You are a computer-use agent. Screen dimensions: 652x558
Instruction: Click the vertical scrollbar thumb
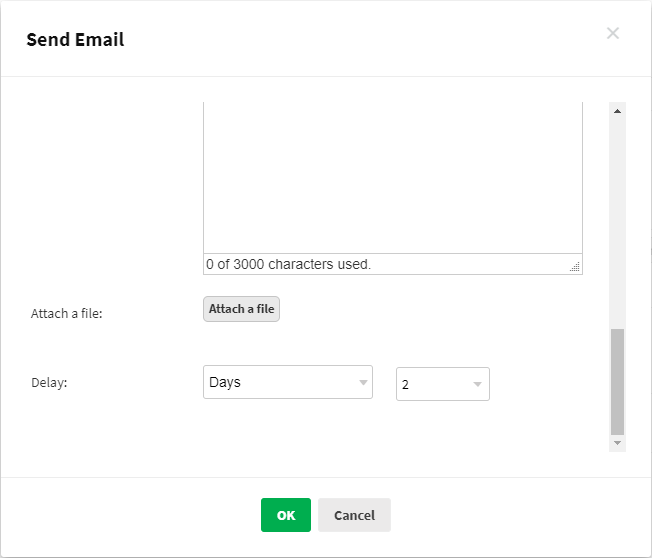(617, 380)
